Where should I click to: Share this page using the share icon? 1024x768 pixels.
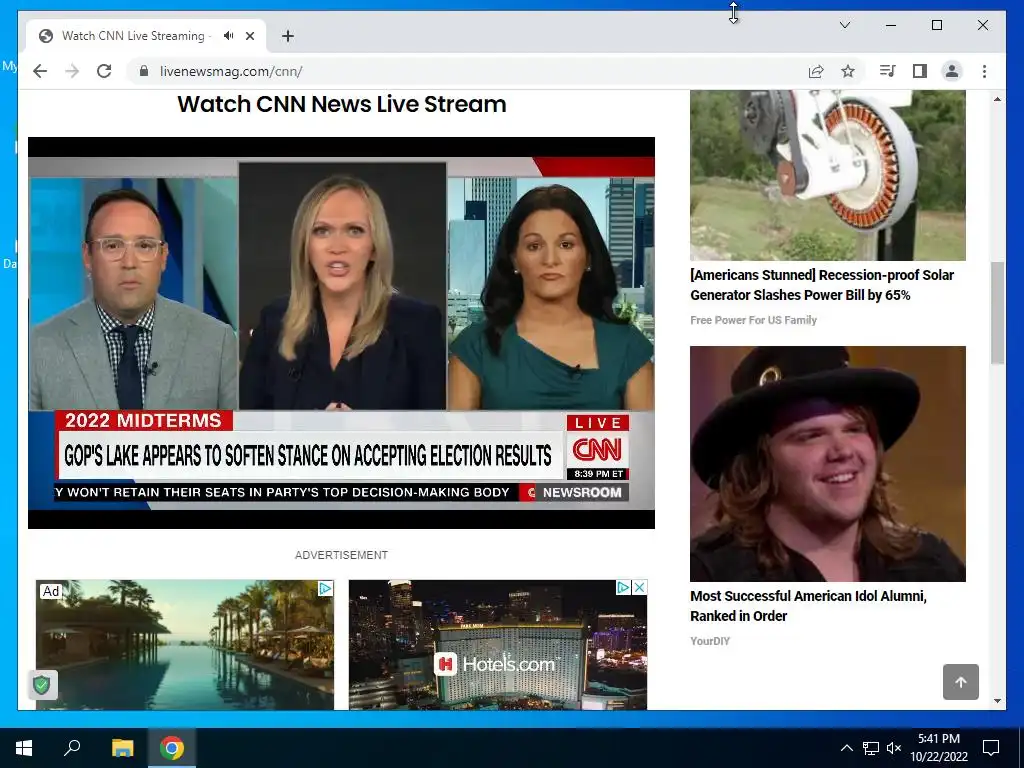tap(816, 71)
